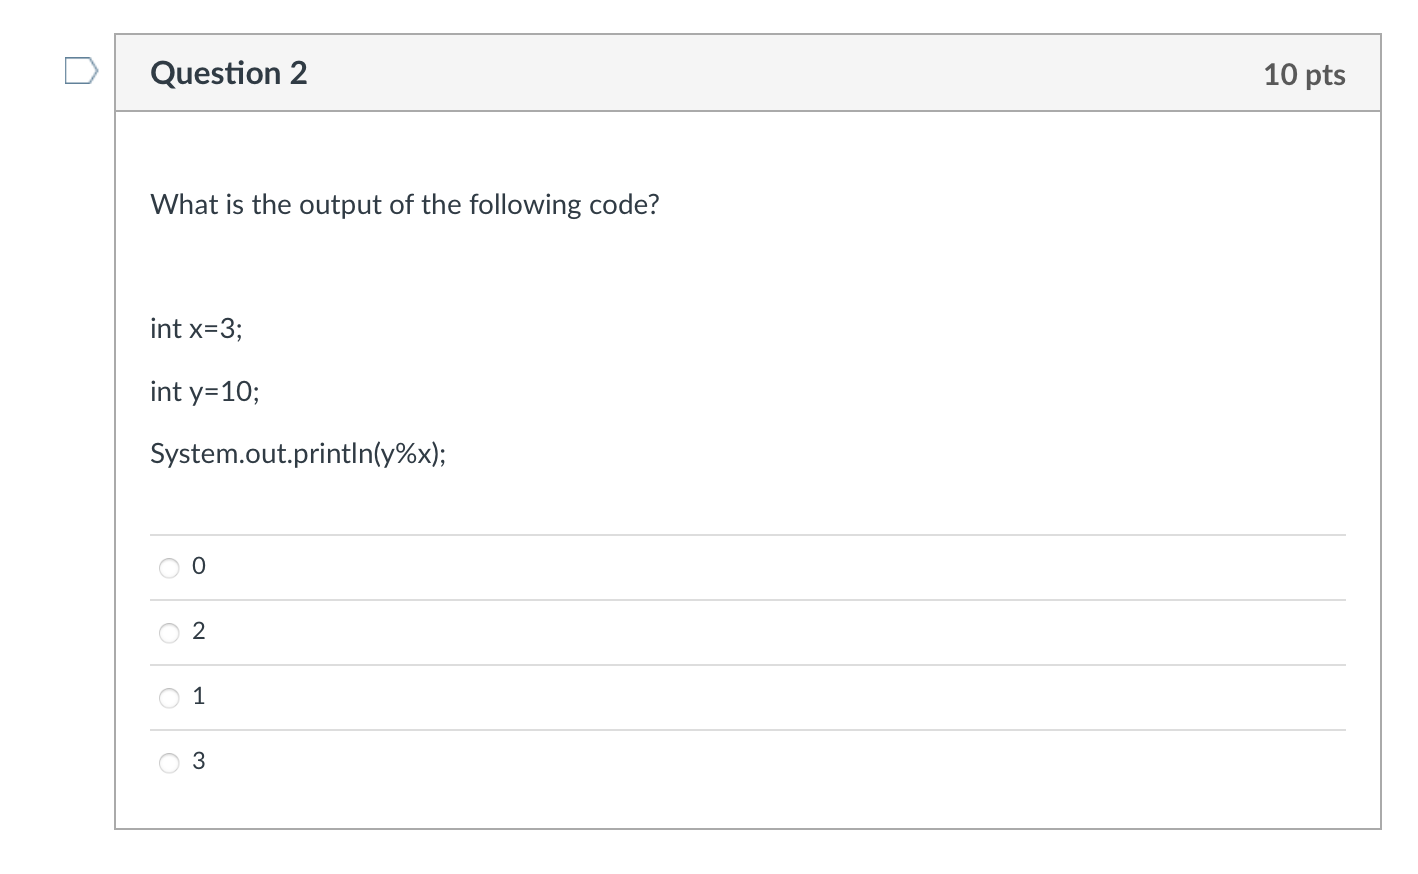Pick the radio button for answer 1
Image resolution: width=1418 pixels, height=874 pixels.
pos(170,698)
